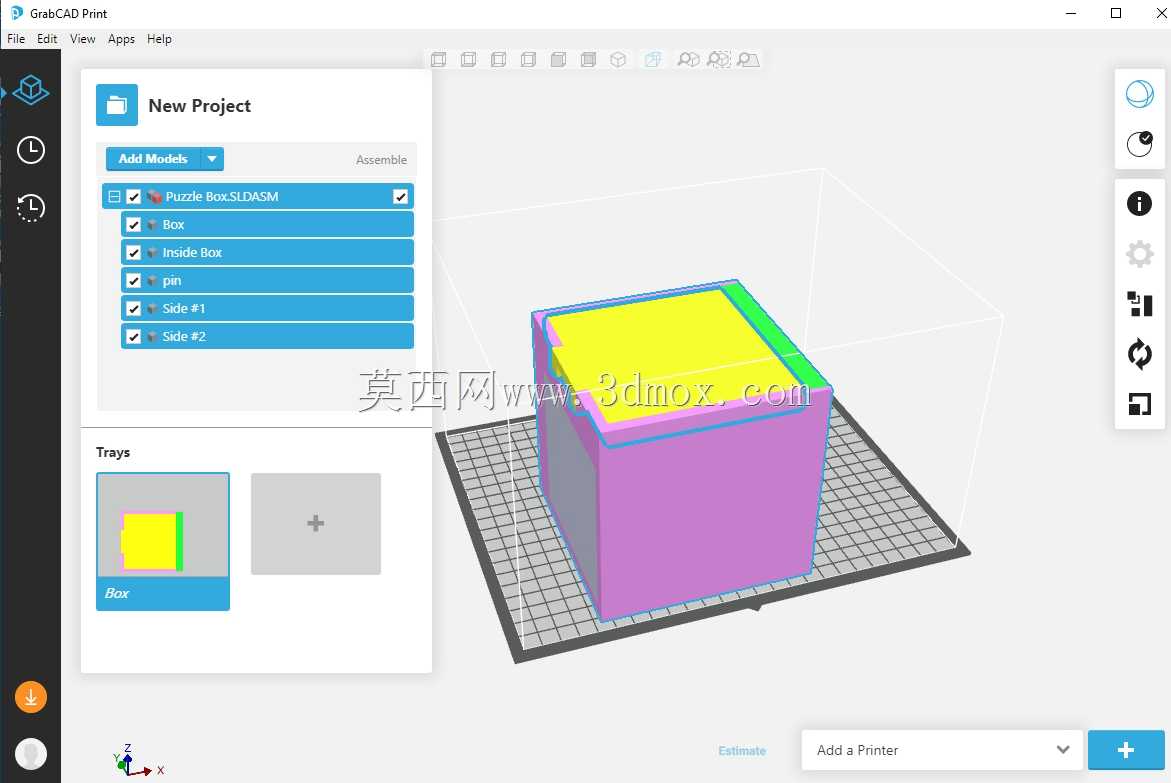Uncheck the Box part checkbox
Screen dimensions: 1171x783
[134, 224]
